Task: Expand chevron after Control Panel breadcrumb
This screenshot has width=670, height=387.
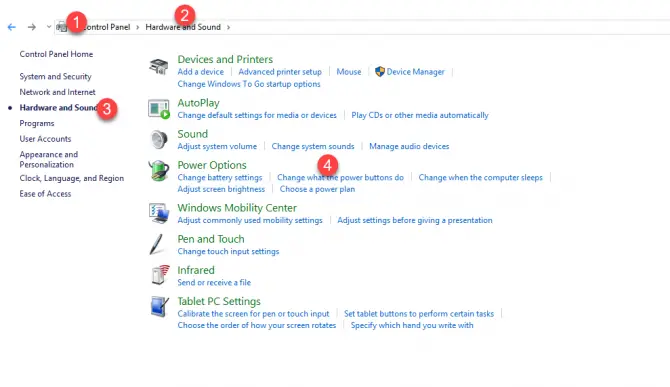Action: 138,27
